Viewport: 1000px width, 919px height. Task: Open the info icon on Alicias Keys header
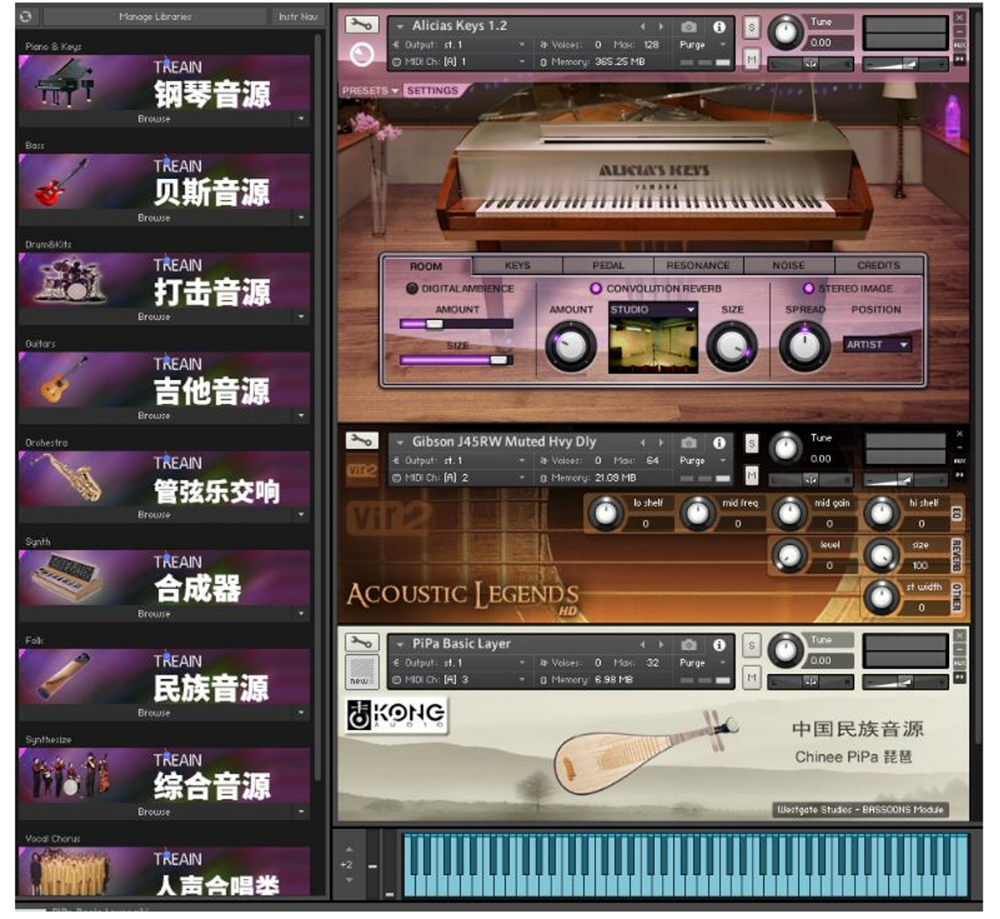(x=719, y=27)
